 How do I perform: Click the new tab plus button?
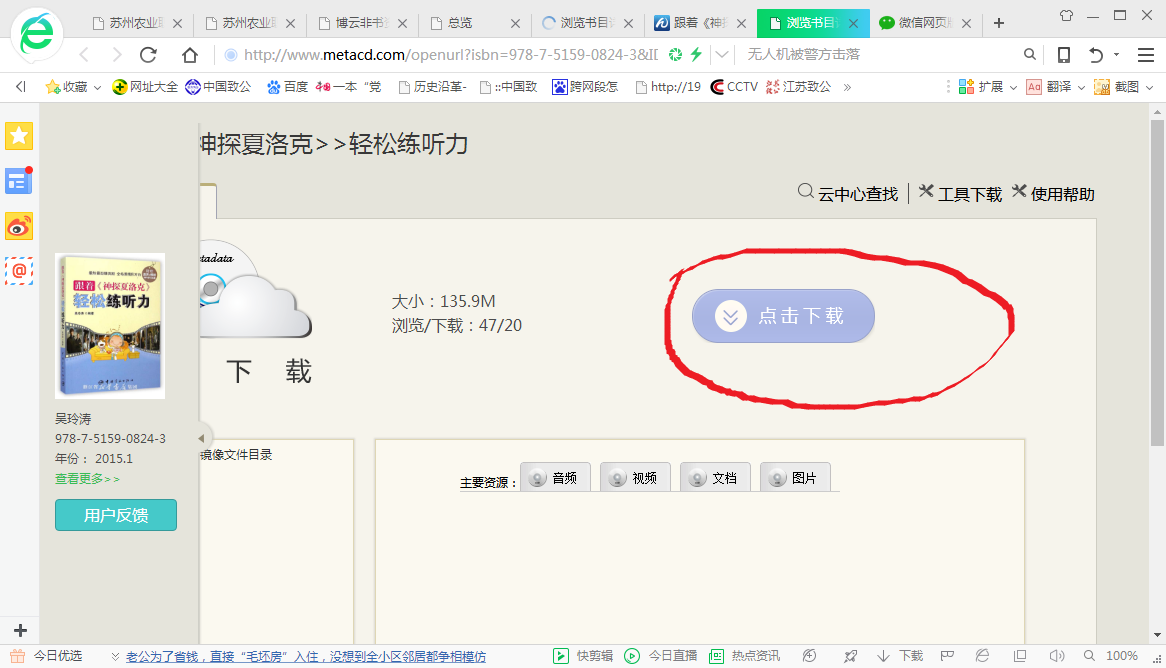click(x=998, y=23)
